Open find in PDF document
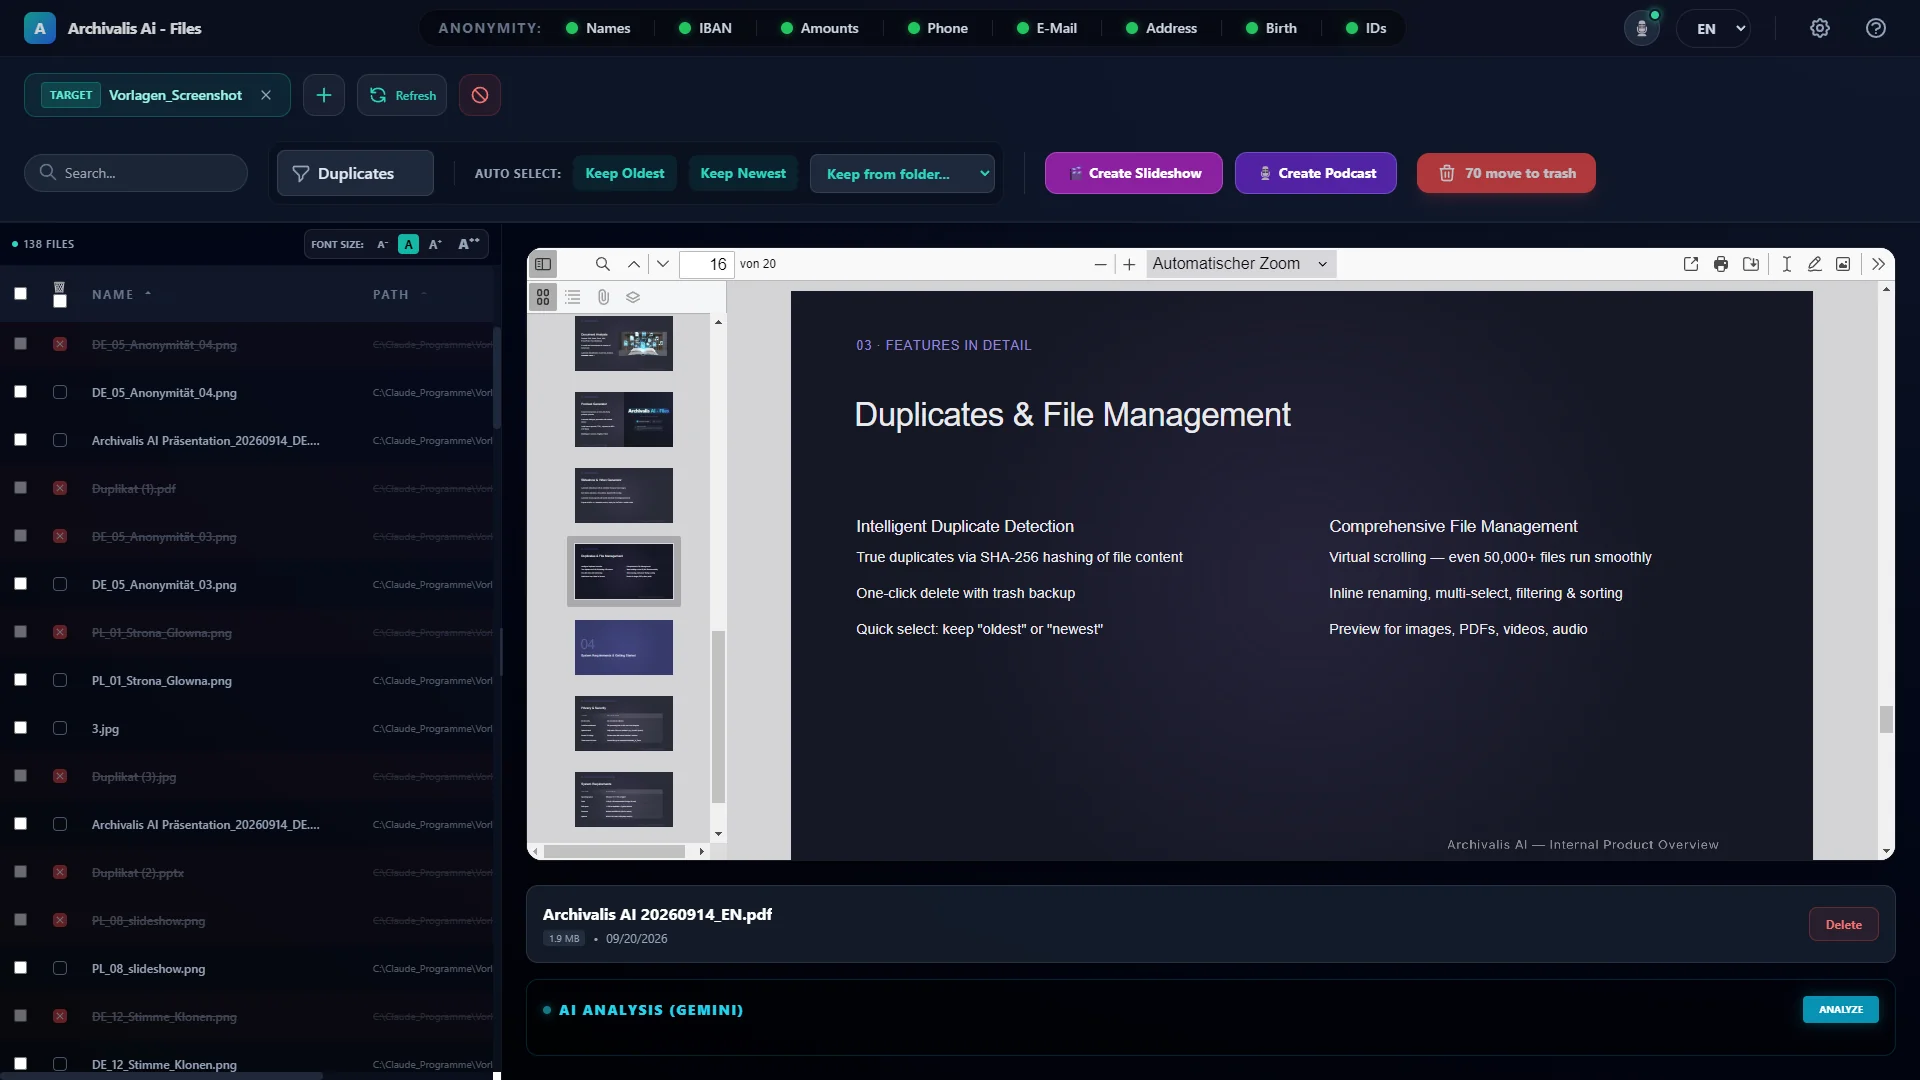Viewport: 1920px width, 1080px height. click(x=603, y=264)
